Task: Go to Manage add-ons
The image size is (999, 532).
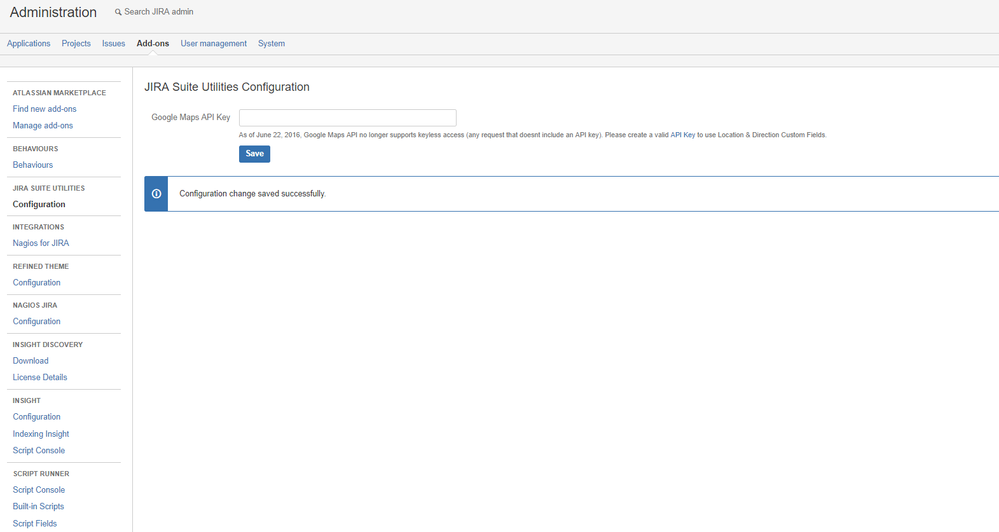Action: click(43, 126)
